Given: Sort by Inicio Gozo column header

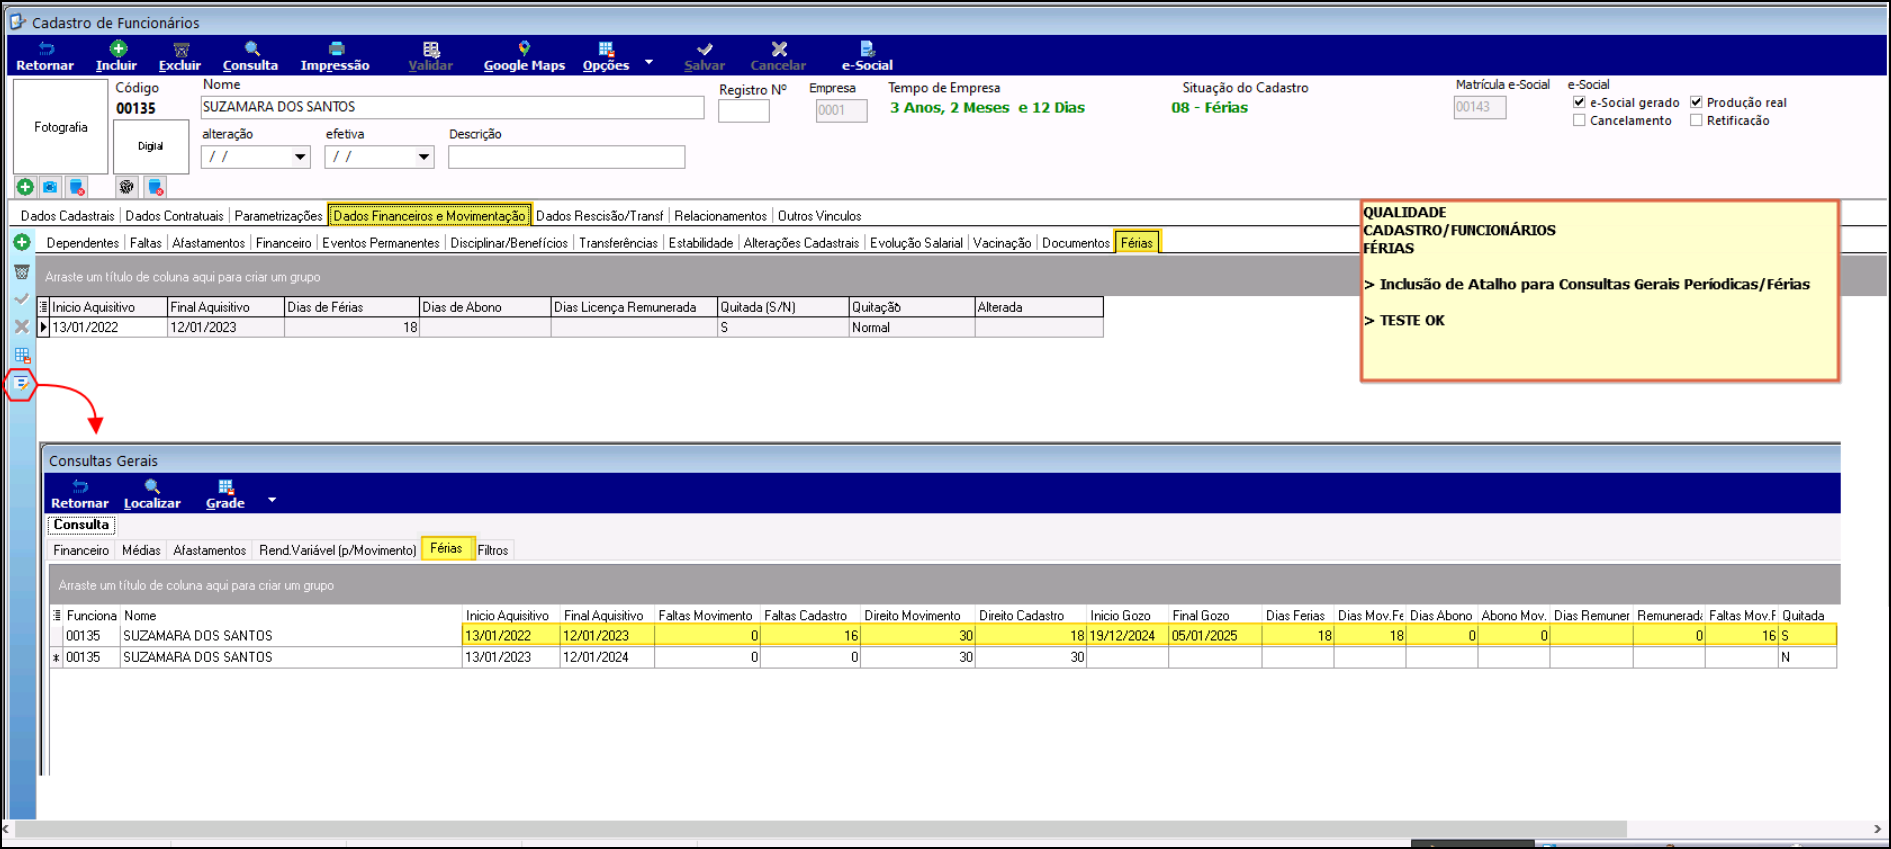Looking at the screenshot, I should [x=1127, y=615].
